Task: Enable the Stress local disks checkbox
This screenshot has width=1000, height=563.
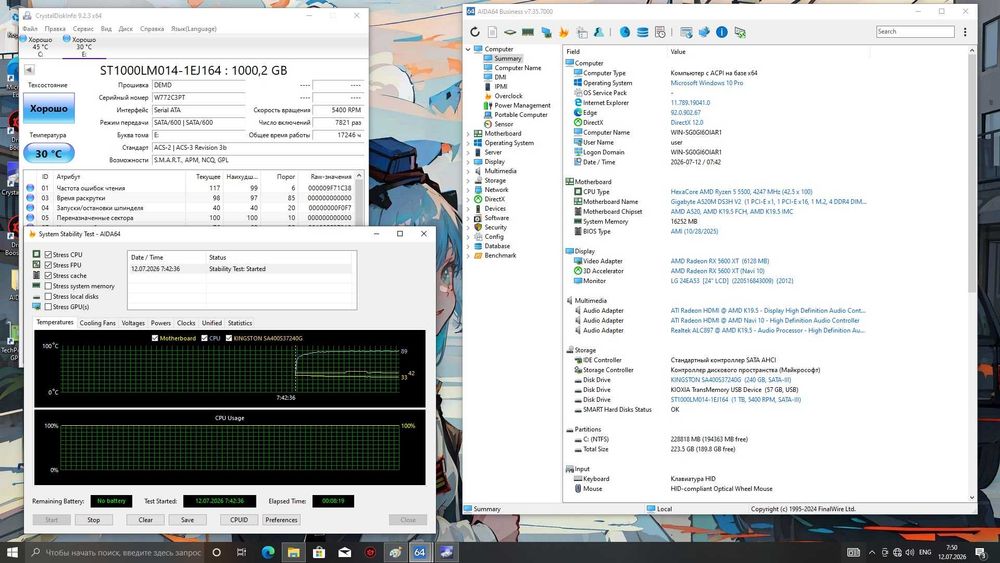Action: point(48,296)
